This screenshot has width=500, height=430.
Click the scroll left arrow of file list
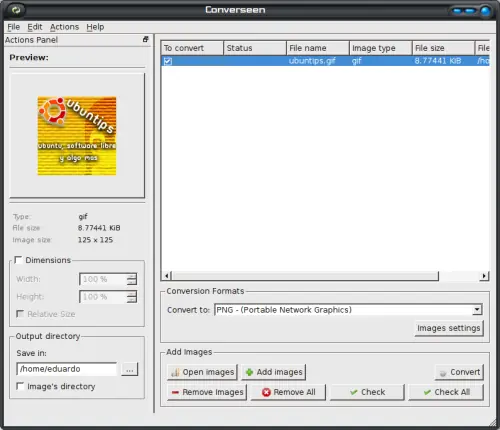[167, 276]
